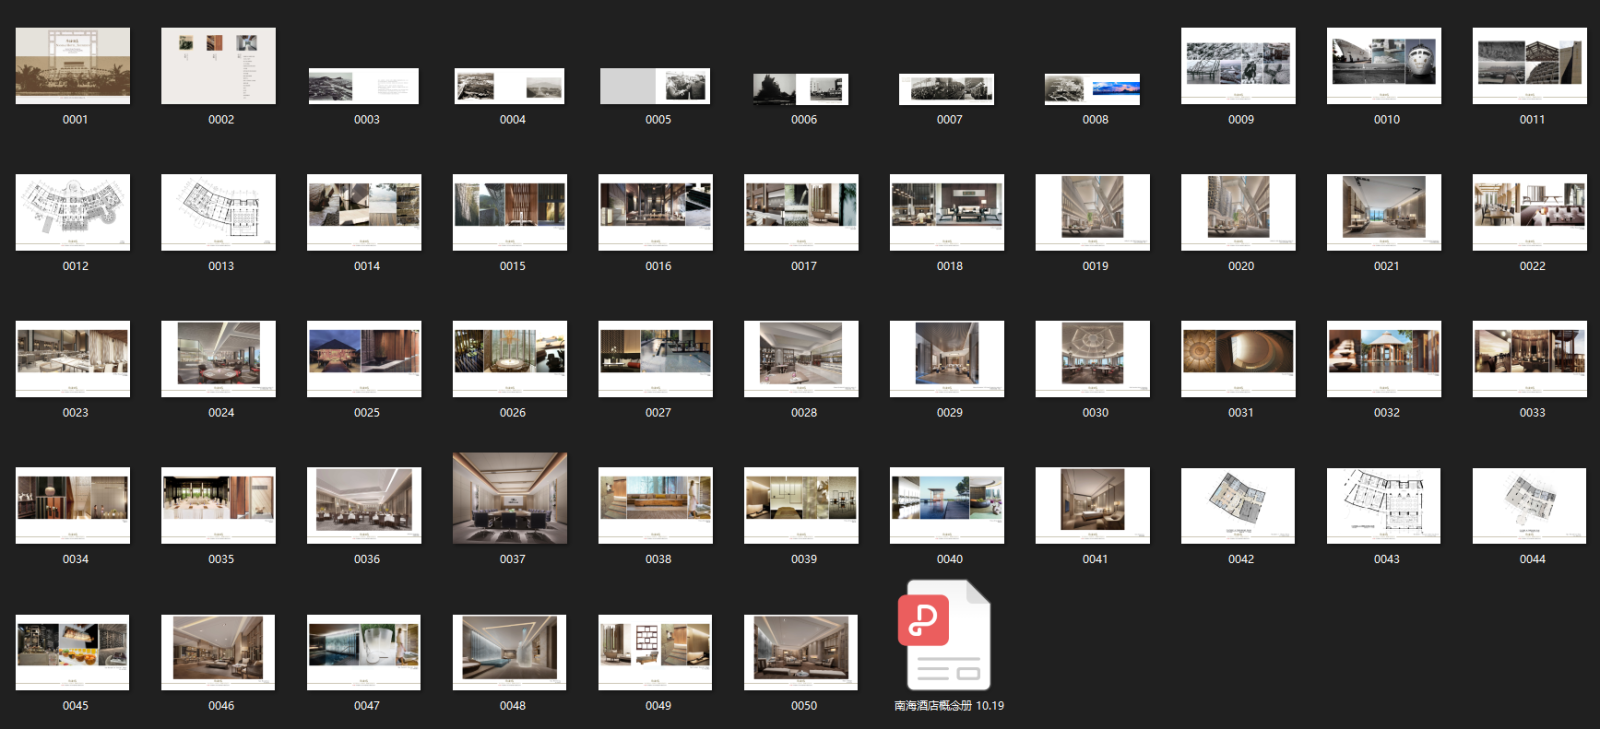The height and width of the screenshot is (729, 1600).
Task: Select thumbnail 0002
Action: click(x=218, y=66)
